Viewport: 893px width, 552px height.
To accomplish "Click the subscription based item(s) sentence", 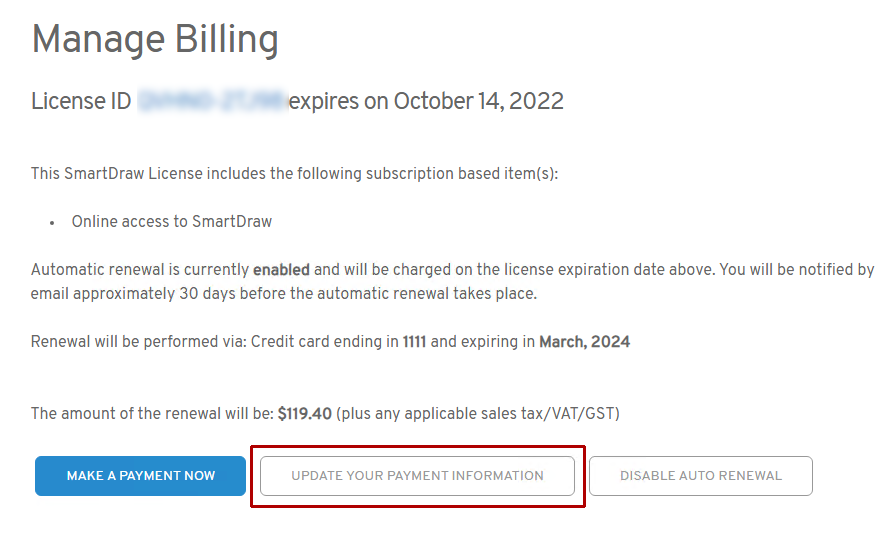I will 294,173.
